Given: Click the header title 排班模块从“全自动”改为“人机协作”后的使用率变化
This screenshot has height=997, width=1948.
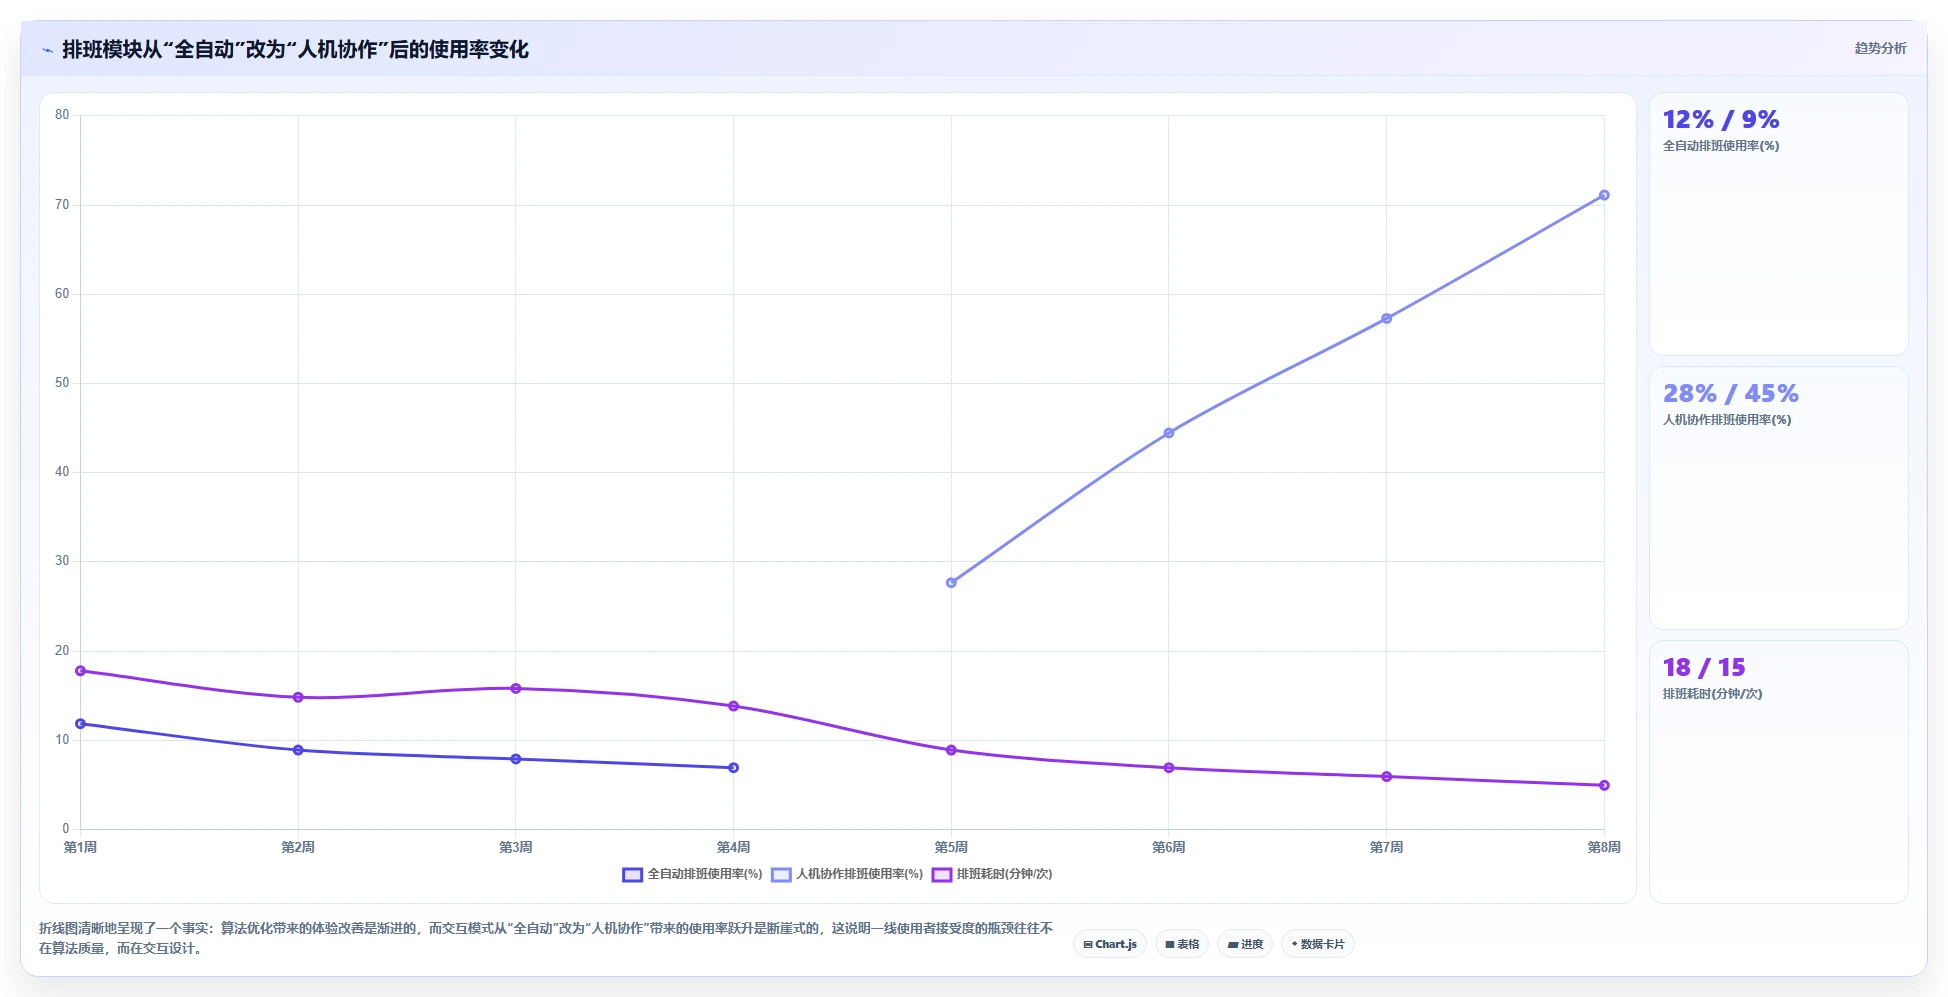Looking at the screenshot, I should [x=295, y=49].
